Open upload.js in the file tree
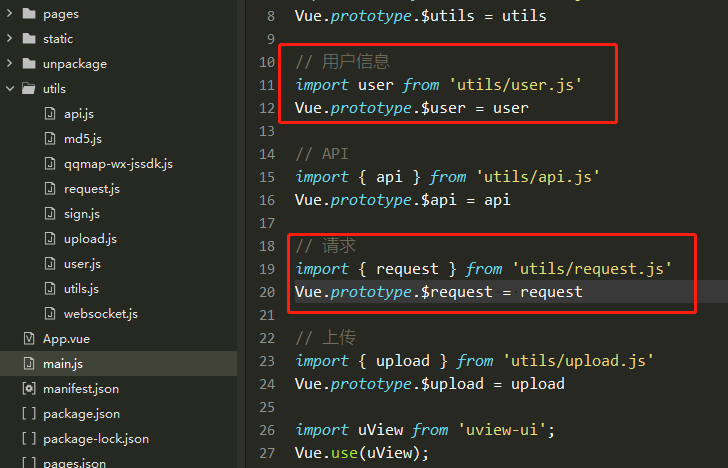 [x=90, y=239]
